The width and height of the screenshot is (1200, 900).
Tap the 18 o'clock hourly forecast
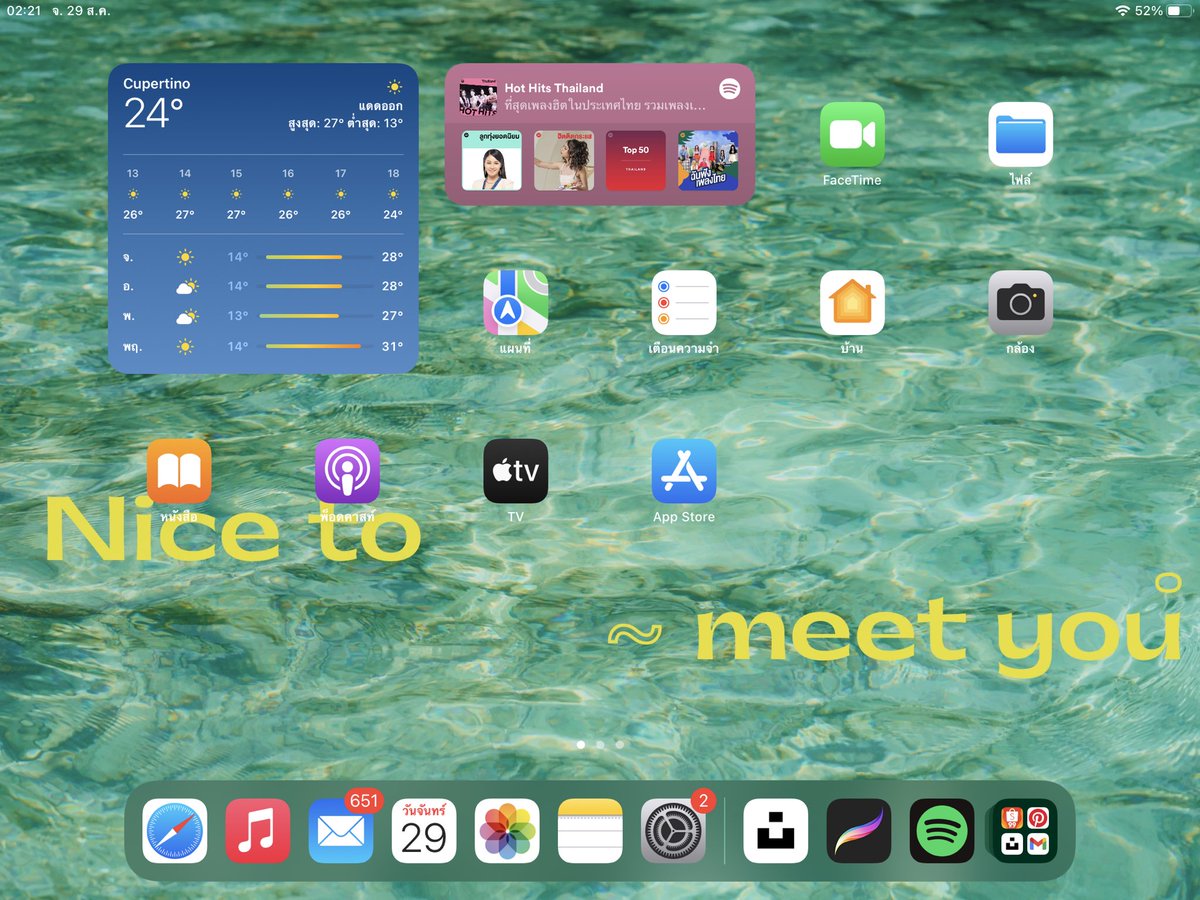click(x=393, y=194)
